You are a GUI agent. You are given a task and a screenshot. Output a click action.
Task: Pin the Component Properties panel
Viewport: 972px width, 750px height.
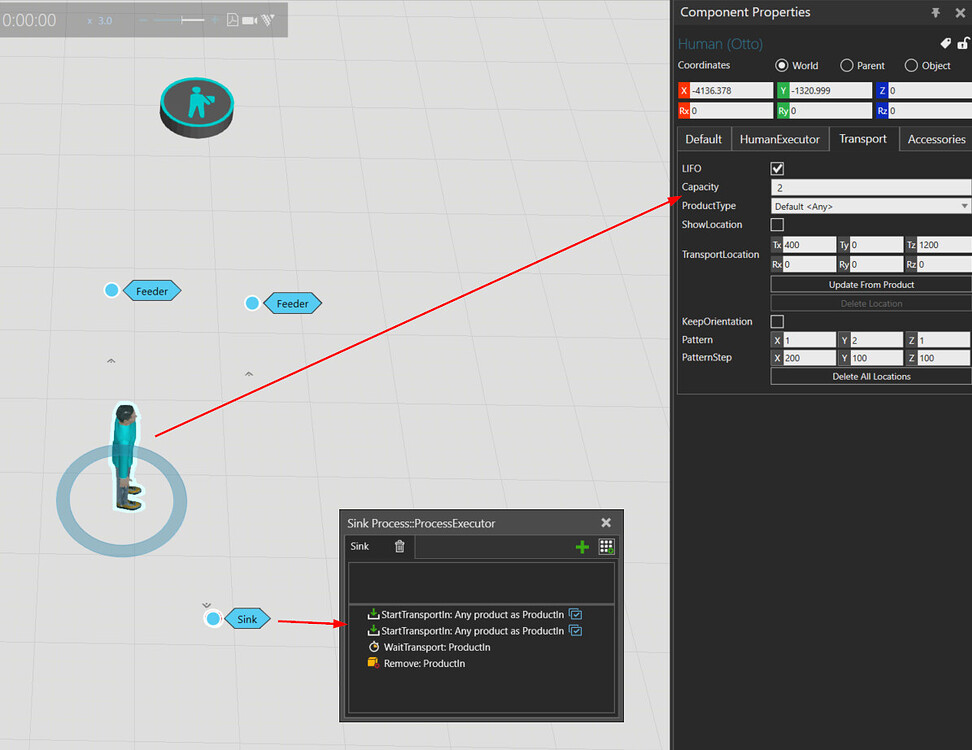point(936,13)
